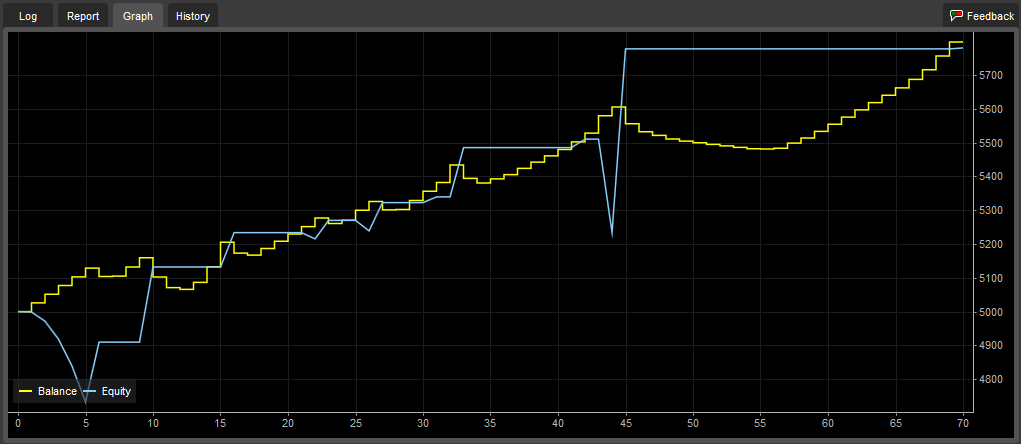Open the History tab
Viewport: 1021px width, 444px height.
click(193, 16)
